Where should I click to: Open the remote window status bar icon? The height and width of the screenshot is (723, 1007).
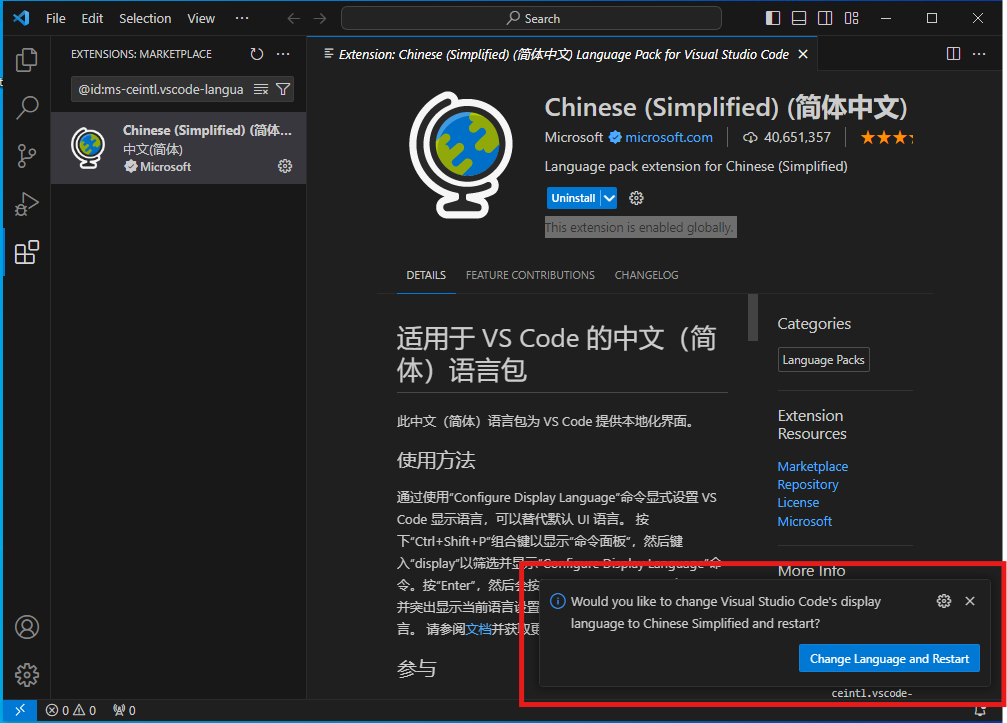20,710
